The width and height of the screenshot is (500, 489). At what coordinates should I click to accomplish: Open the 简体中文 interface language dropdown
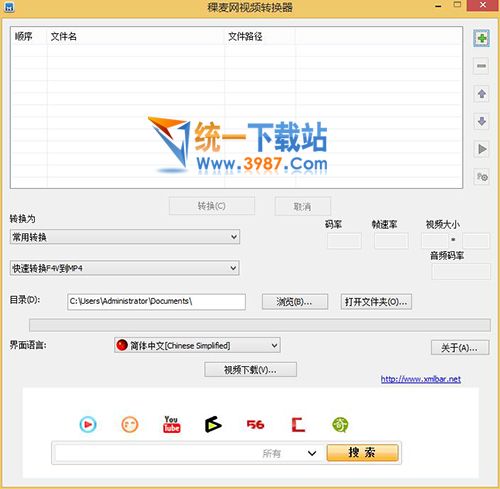[197, 345]
